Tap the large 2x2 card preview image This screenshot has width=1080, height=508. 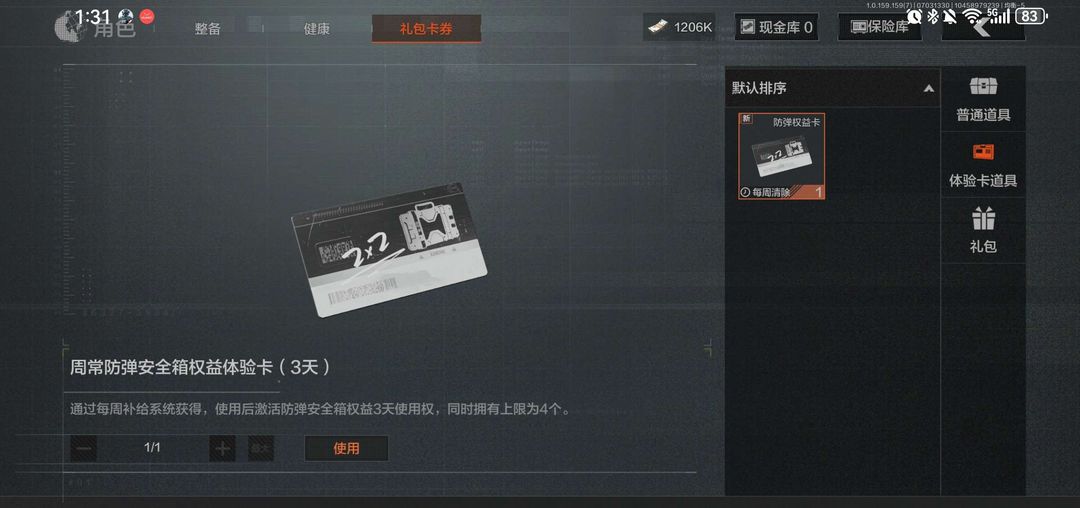tap(389, 250)
